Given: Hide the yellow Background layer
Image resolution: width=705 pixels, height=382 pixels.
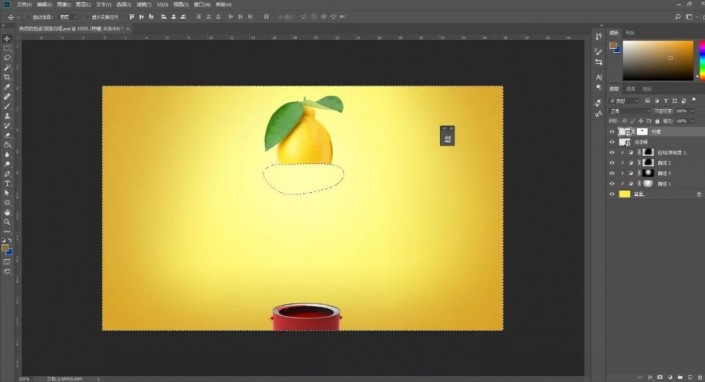Looking at the screenshot, I should [611, 194].
